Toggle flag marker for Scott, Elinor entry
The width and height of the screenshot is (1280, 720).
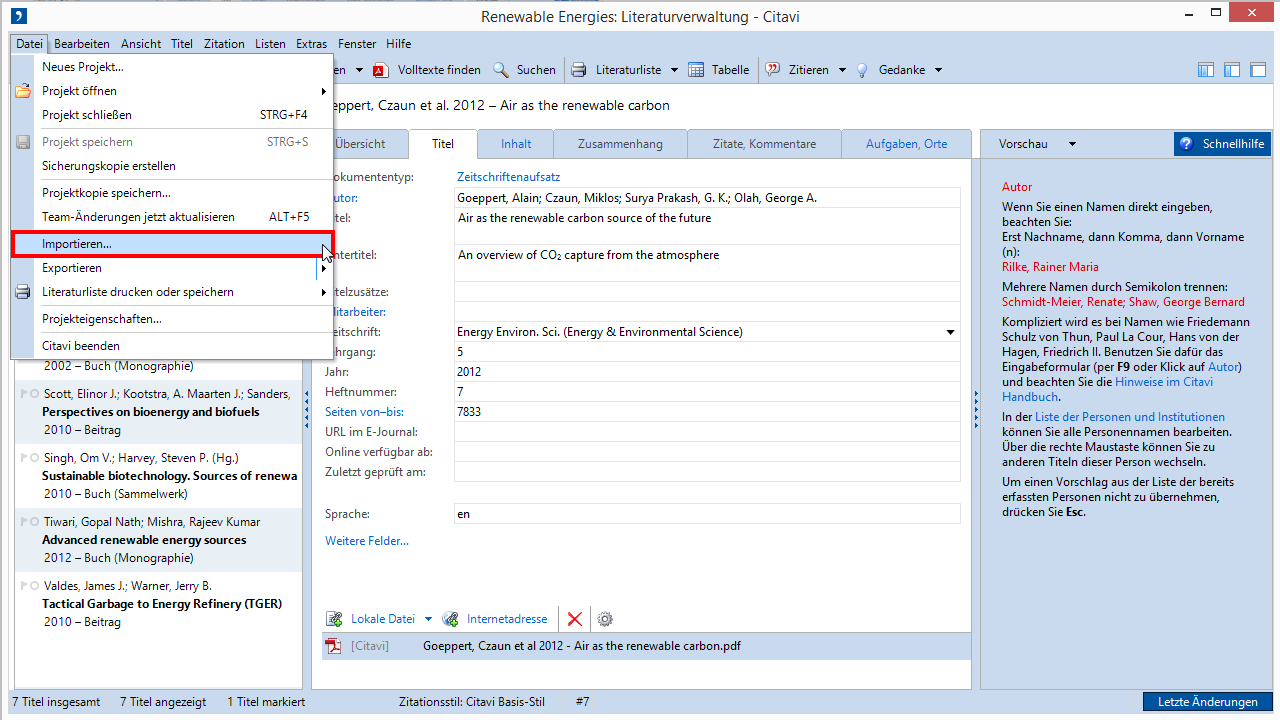coord(23,394)
